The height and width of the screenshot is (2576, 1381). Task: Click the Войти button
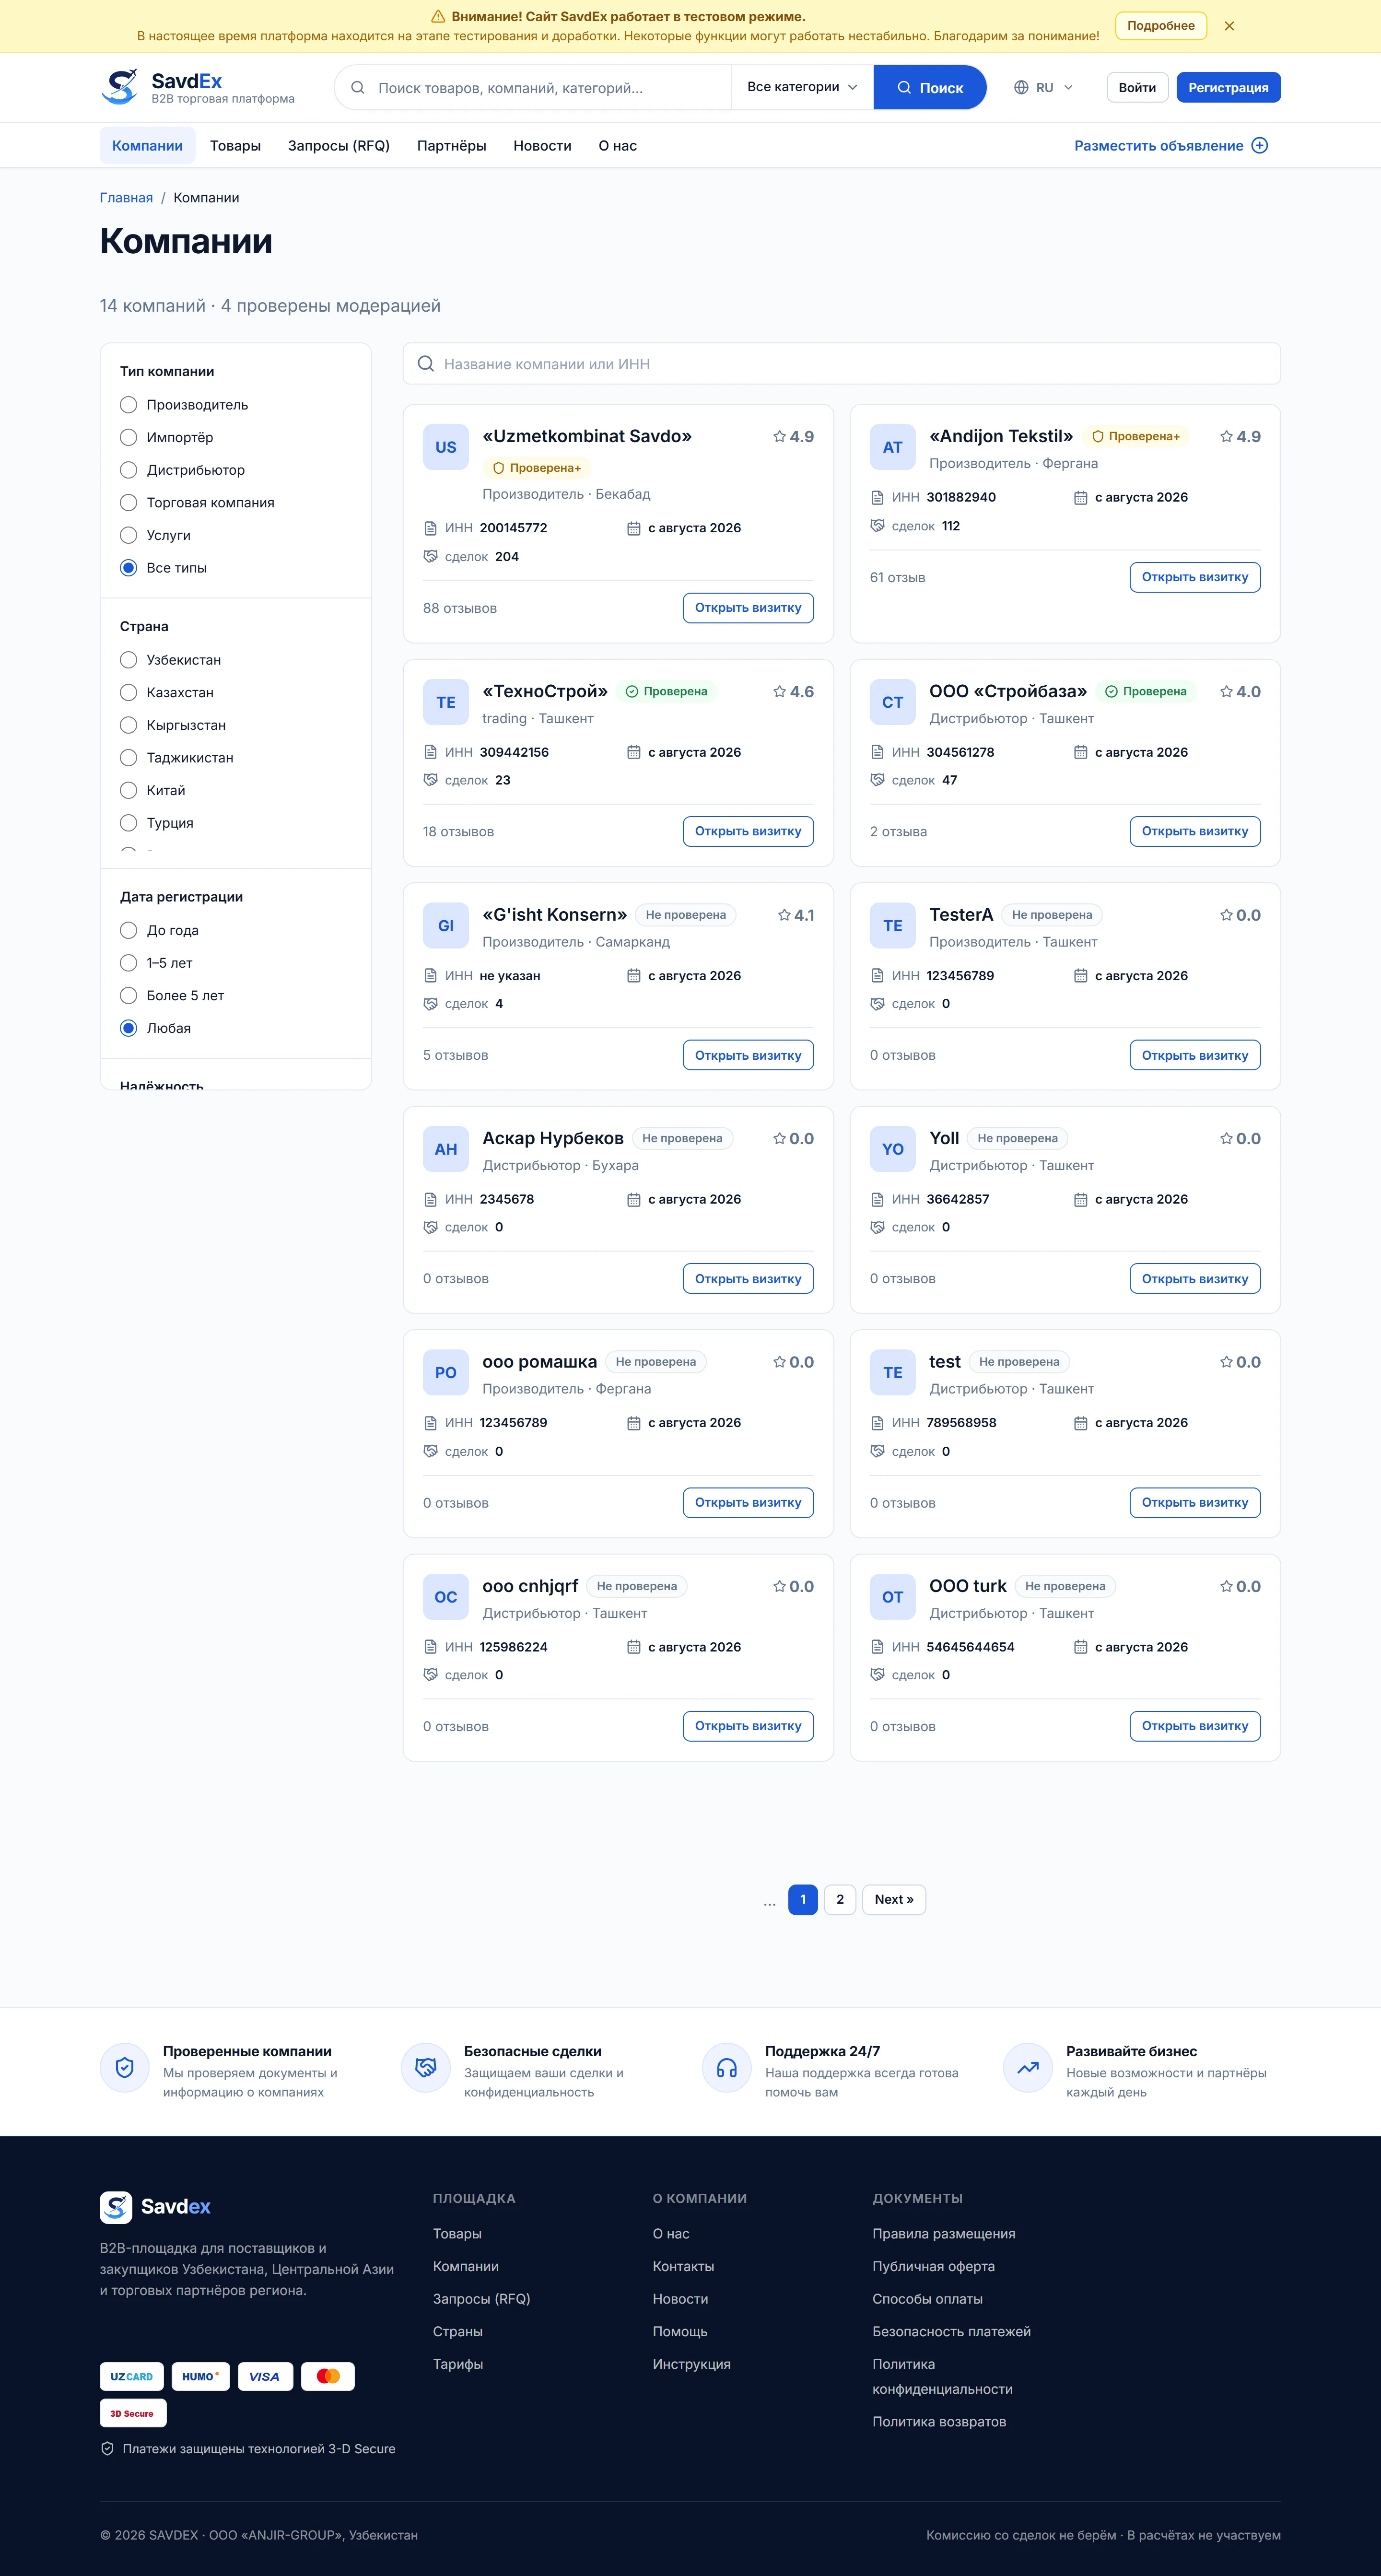click(x=1137, y=88)
